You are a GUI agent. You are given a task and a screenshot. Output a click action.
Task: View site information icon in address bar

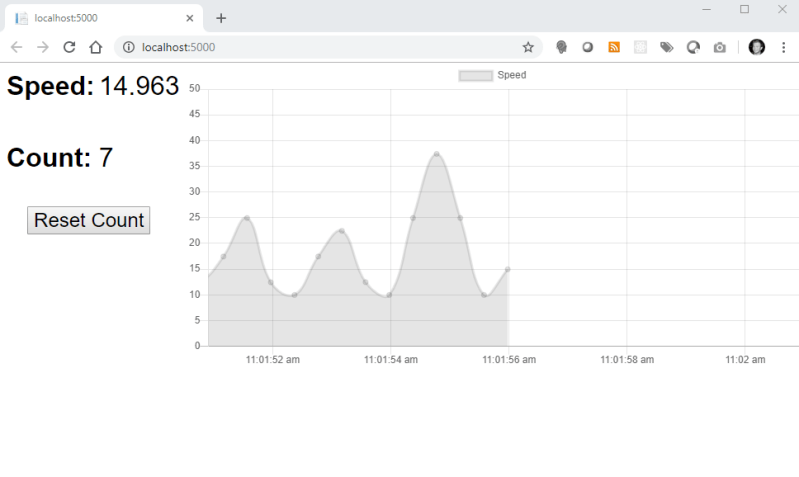click(128, 47)
